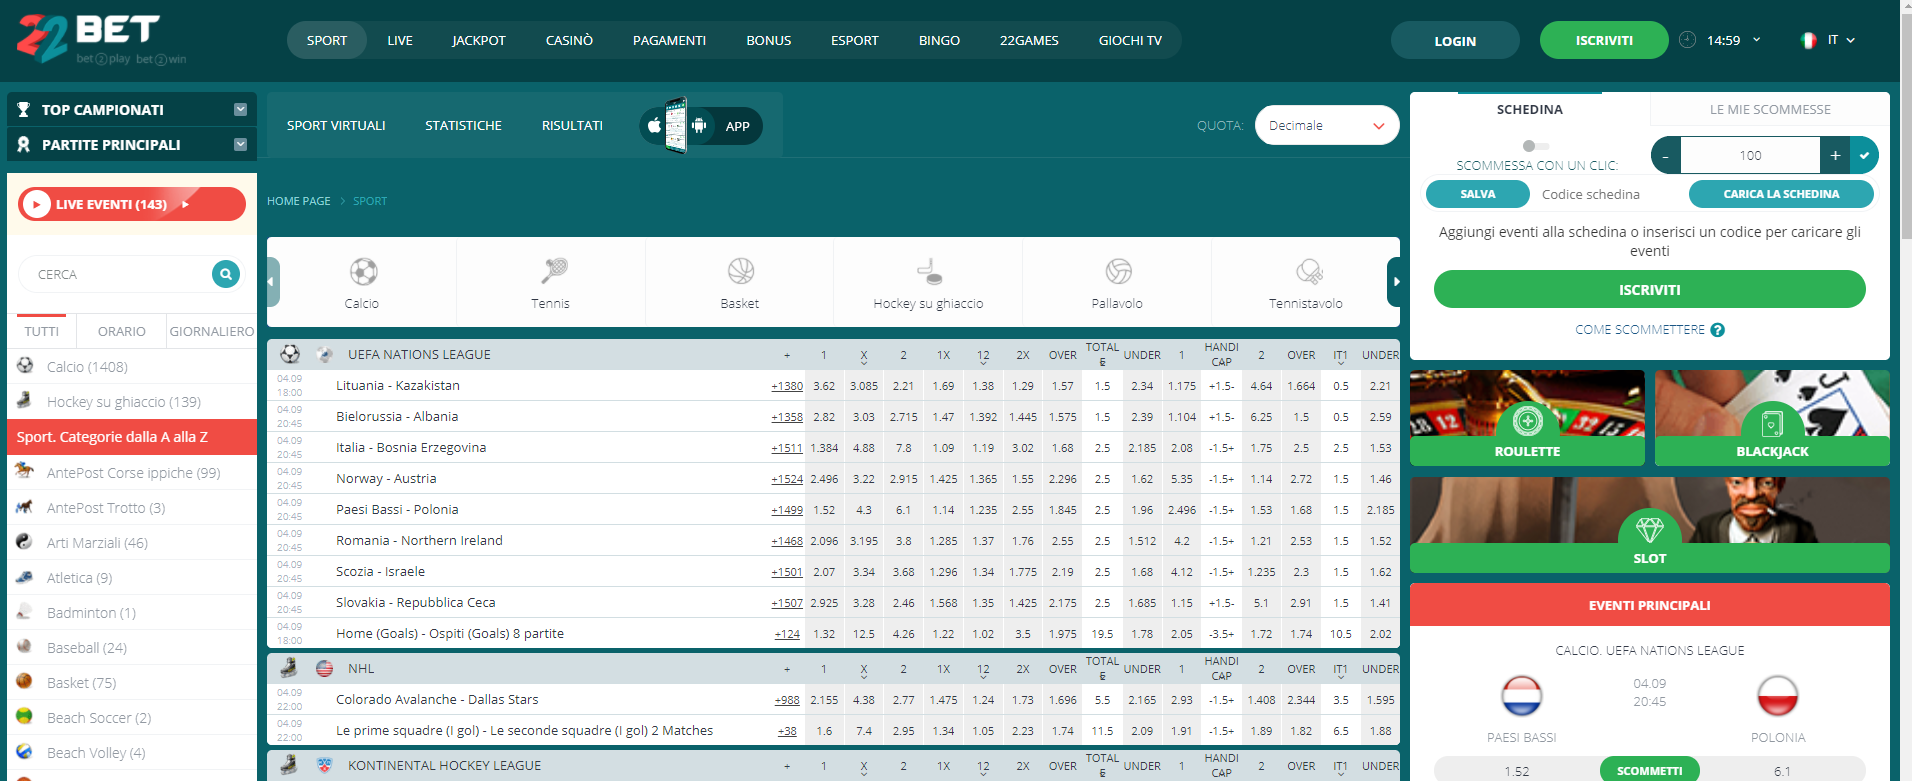This screenshot has height=781, width=1912.
Task: Open Live Eventi (143) button
Action: tap(132, 204)
